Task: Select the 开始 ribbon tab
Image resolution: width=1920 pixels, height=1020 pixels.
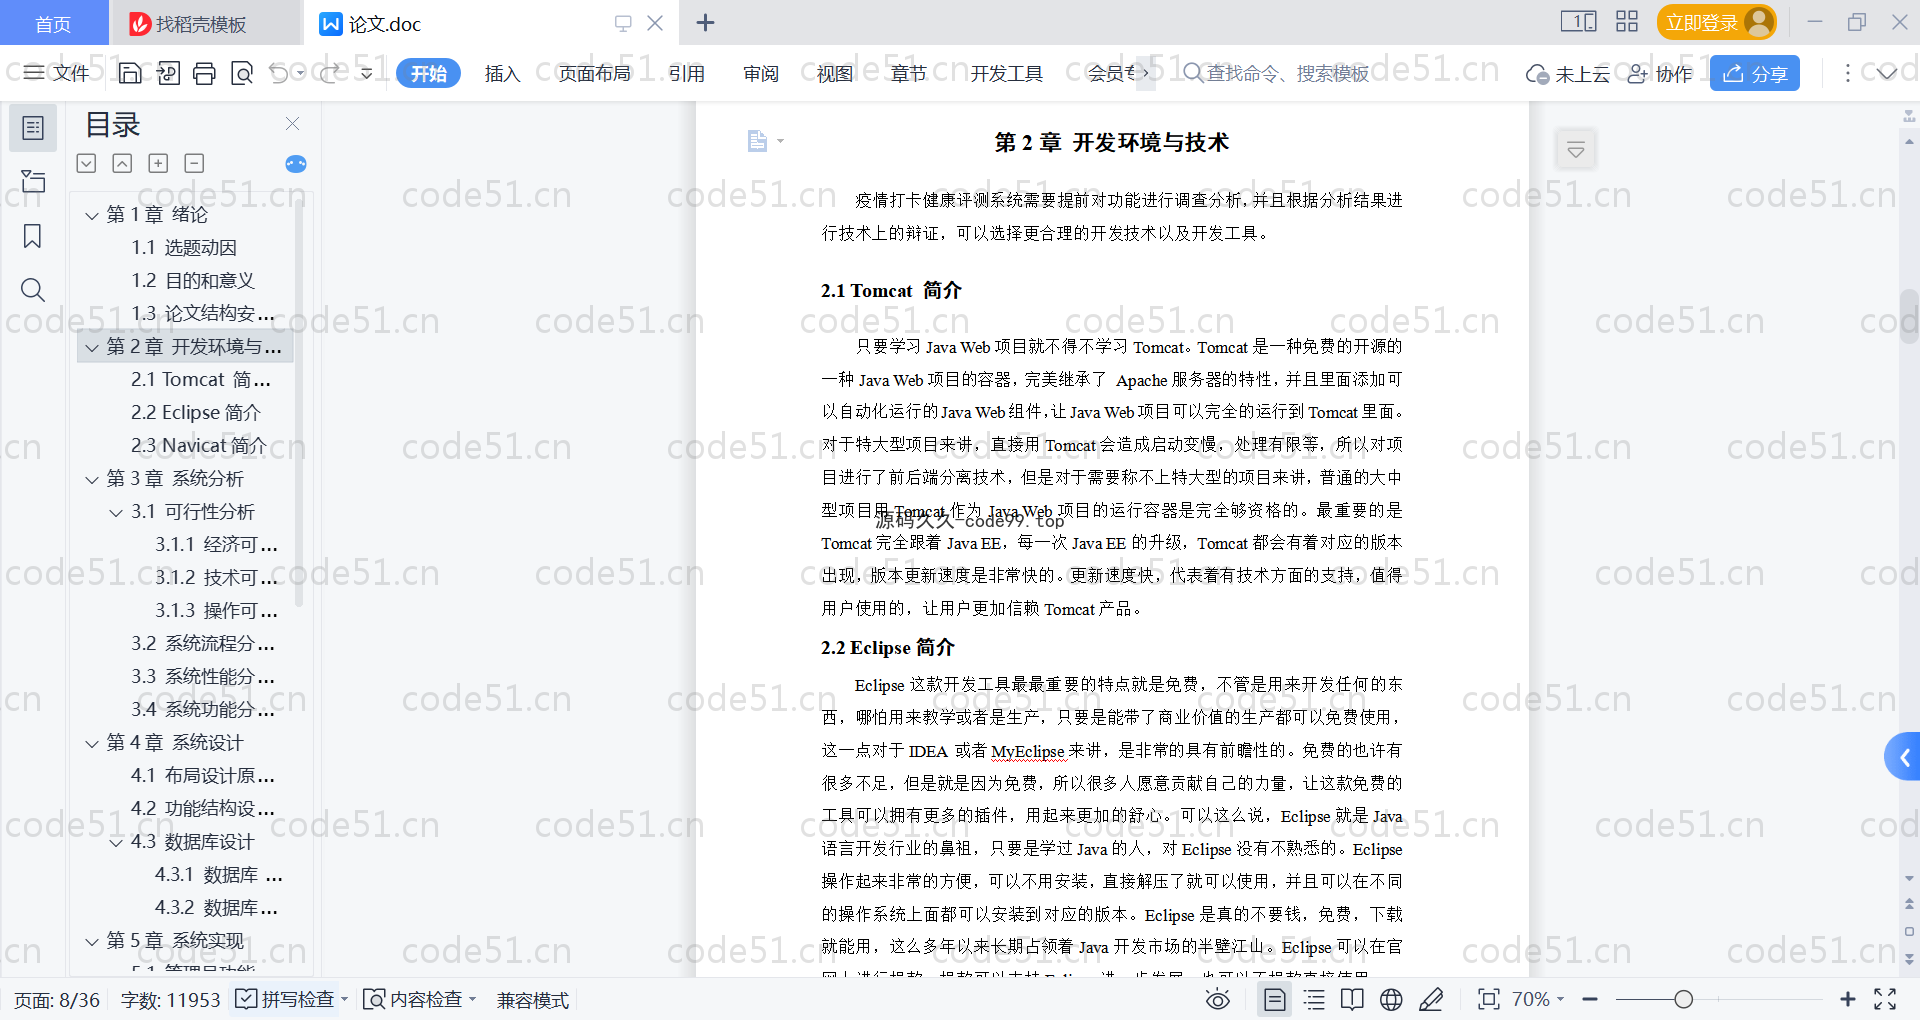Action: pyautogui.click(x=428, y=73)
